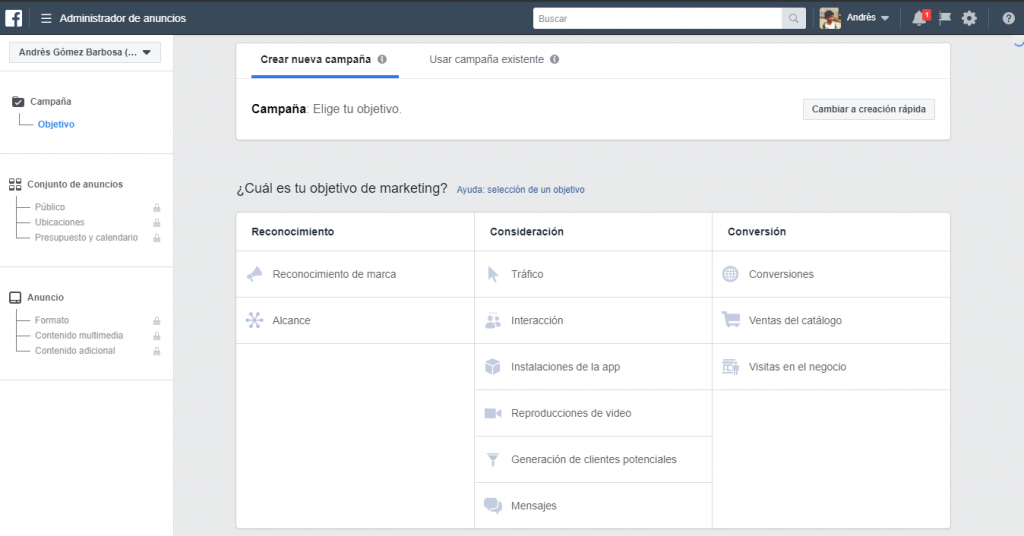The width and height of the screenshot is (1024, 536).
Task: Click the search magnifier button
Action: 793,18
